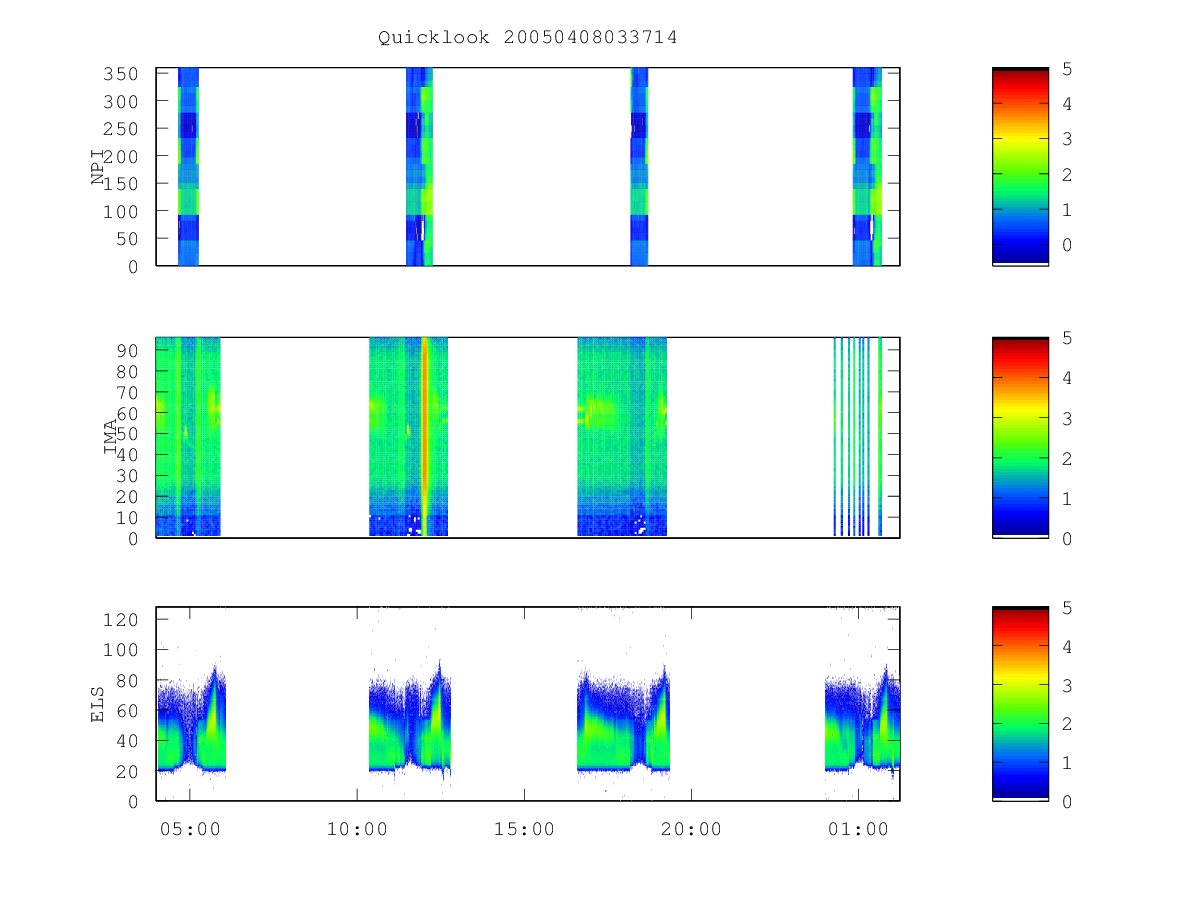Click the 15:00 time axis label
This screenshot has width=1200, height=900.
pyautogui.click(x=524, y=830)
